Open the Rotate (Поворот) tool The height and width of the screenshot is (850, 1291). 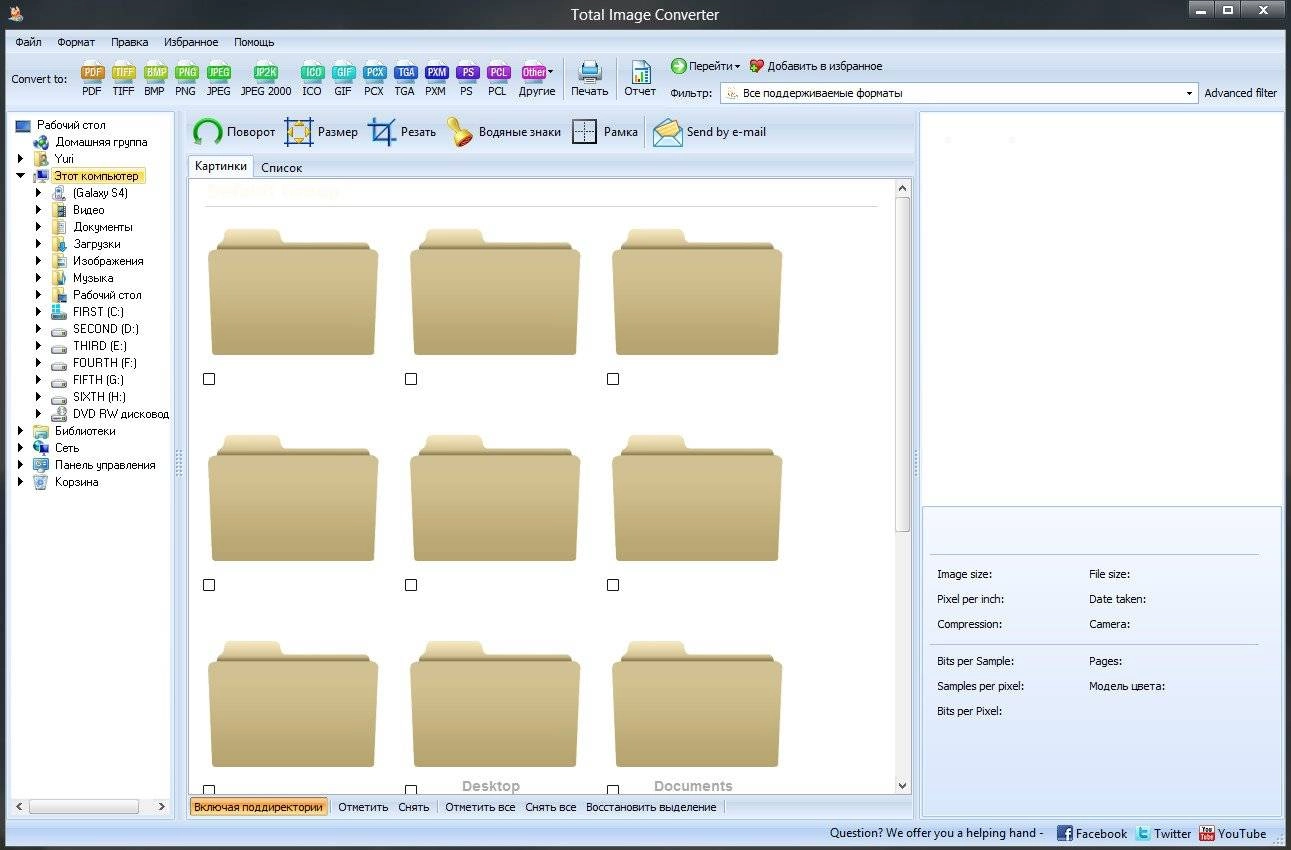(234, 132)
